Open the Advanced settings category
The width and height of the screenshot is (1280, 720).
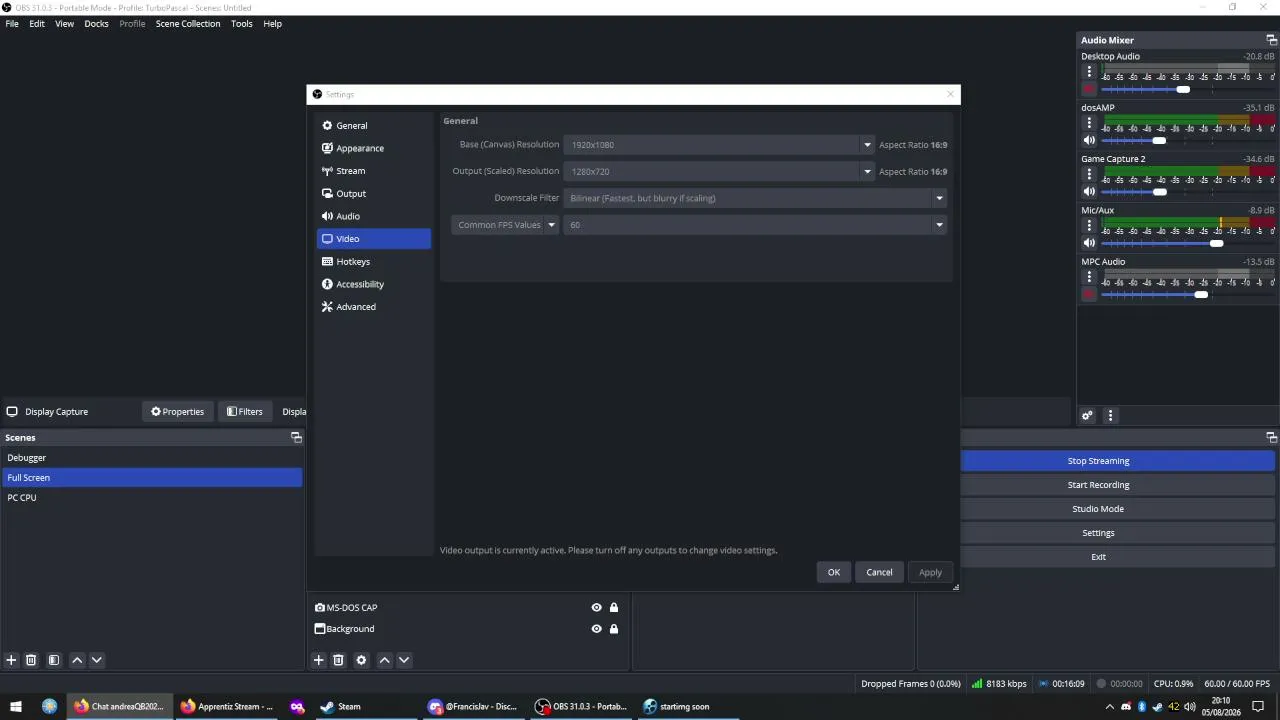point(373,307)
